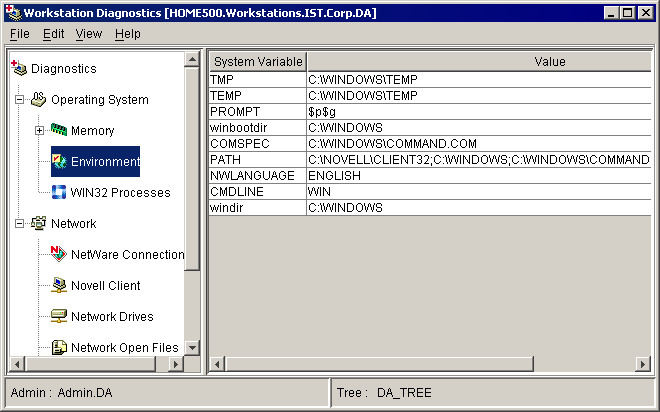This screenshot has width=660, height=412.
Task: Select Novell Client label in tree
Action: pyautogui.click(x=106, y=286)
